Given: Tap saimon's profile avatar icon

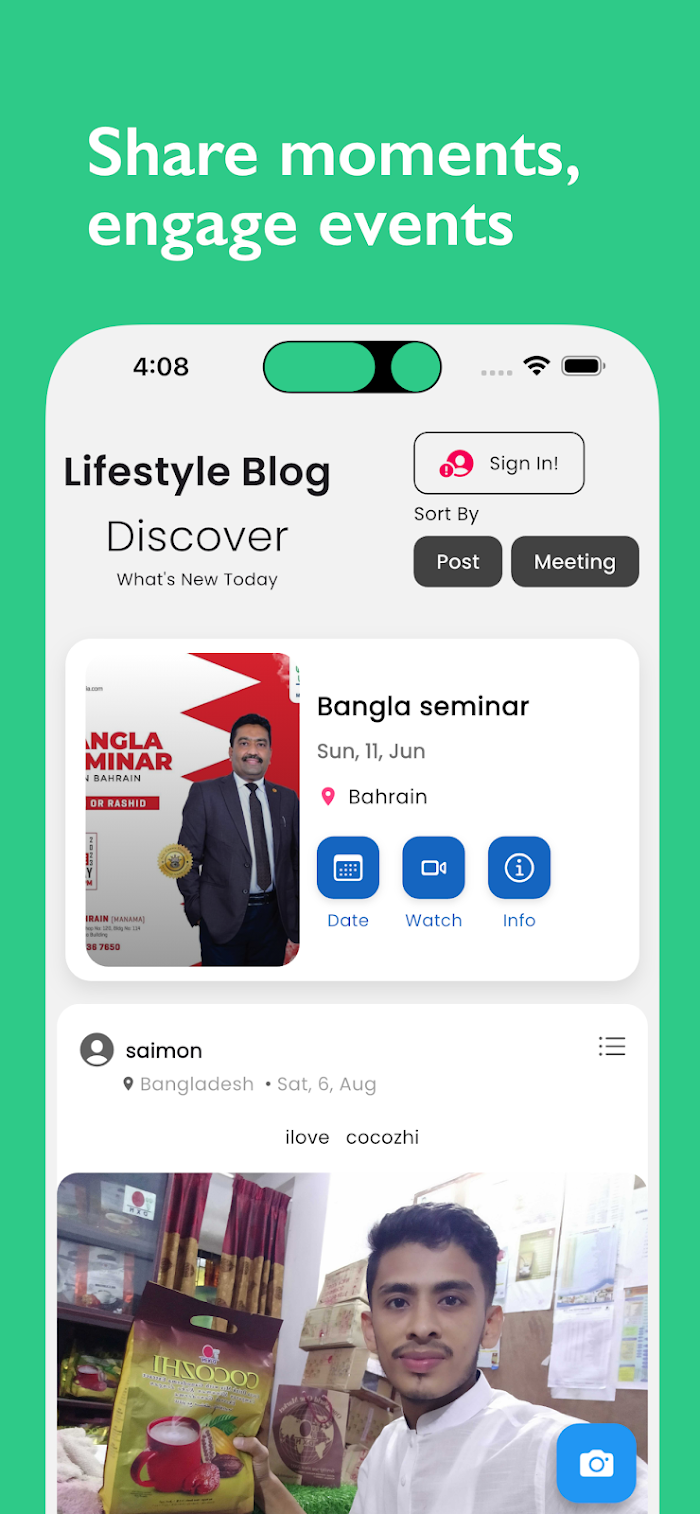Looking at the screenshot, I should [x=97, y=1050].
